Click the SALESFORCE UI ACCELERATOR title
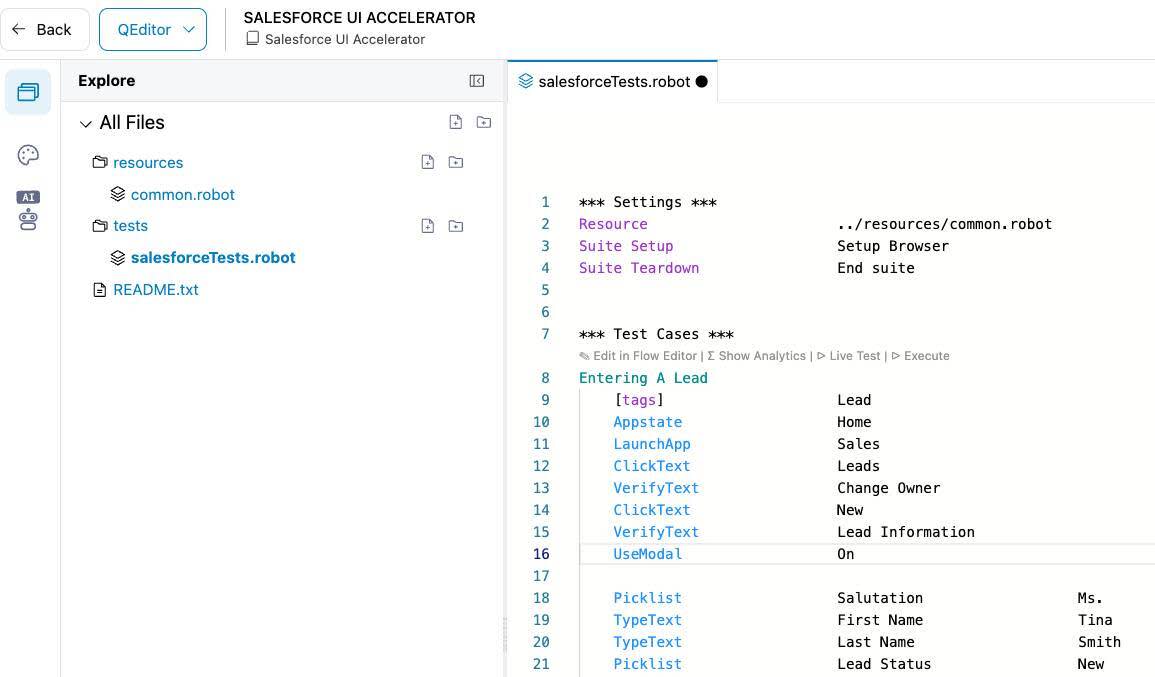 pyautogui.click(x=359, y=18)
